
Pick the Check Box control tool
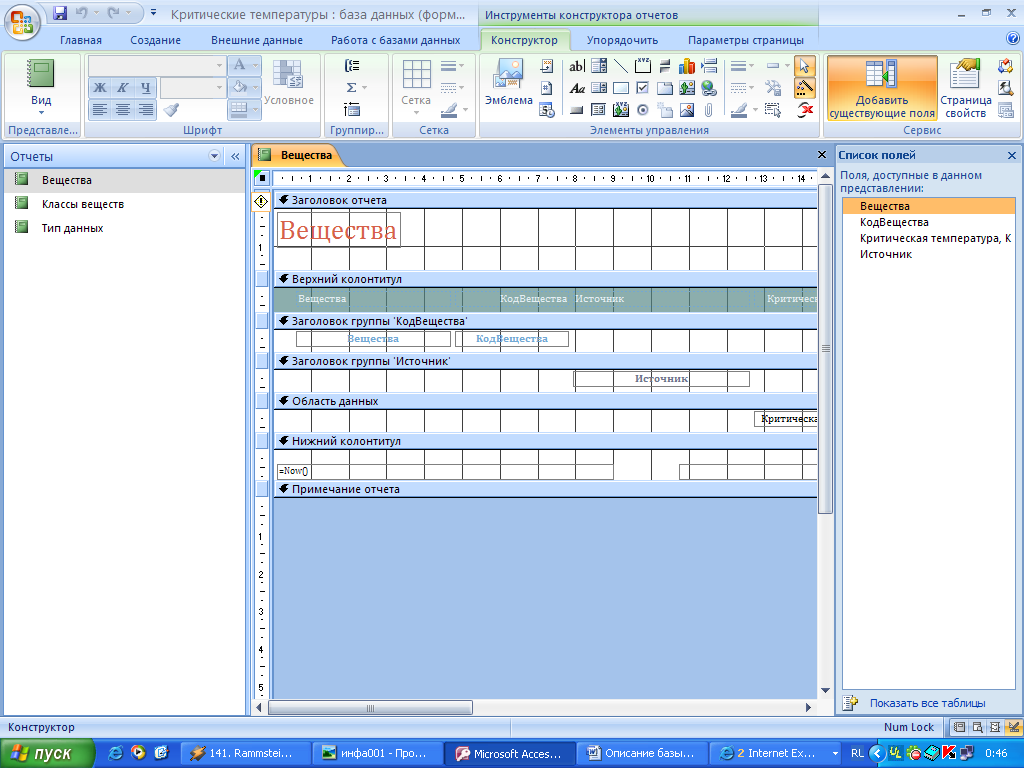tap(643, 88)
